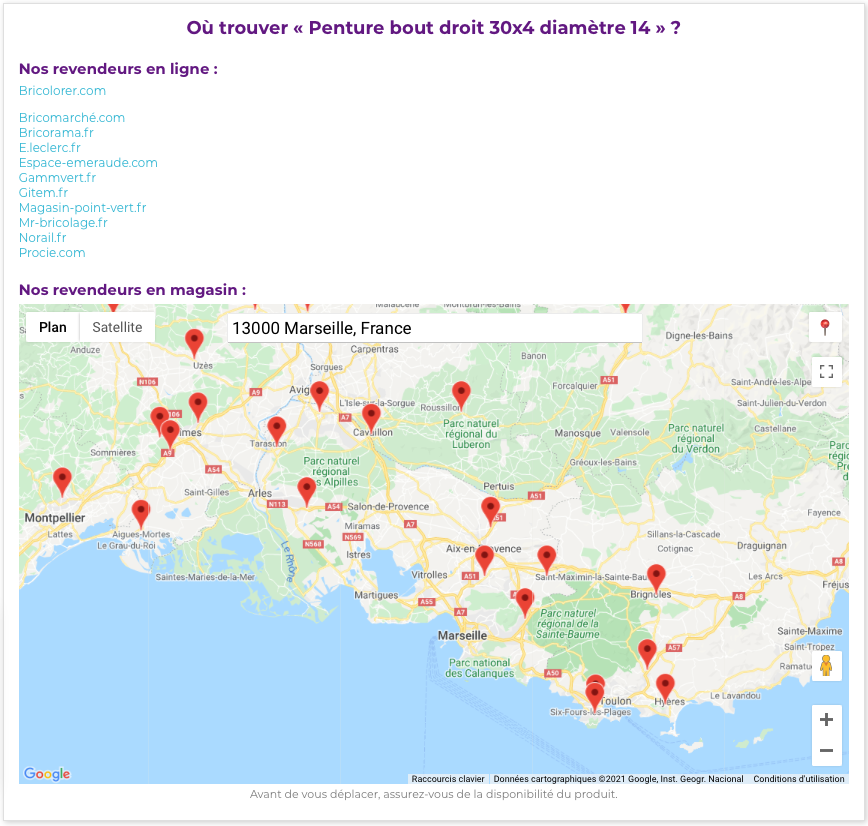The height and width of the screenshot is (826, 868).
Task: Open the Bricolorer.com retailer link
Action: pyautogui.click(x=62, y=91)
